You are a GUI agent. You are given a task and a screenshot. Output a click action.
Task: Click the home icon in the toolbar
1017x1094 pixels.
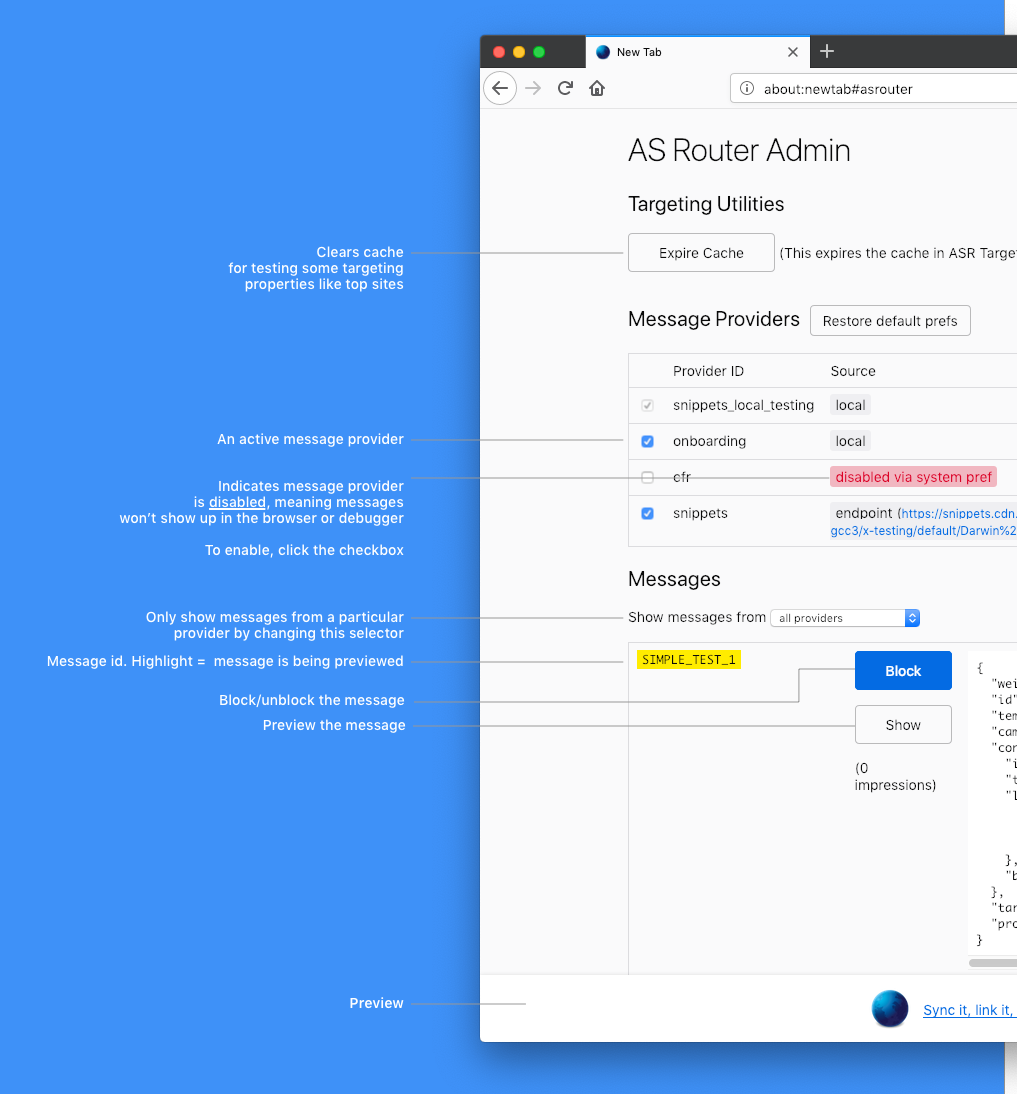[597, 88]
